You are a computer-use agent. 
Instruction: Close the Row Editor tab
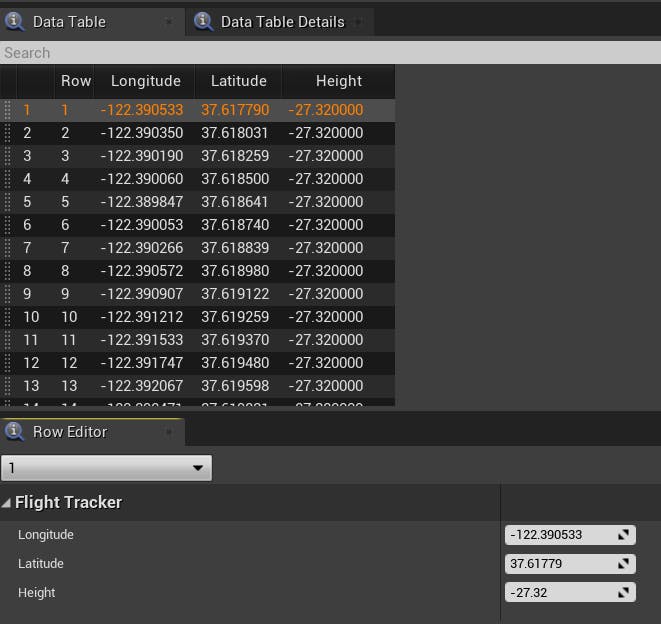(x=169, y=432)
